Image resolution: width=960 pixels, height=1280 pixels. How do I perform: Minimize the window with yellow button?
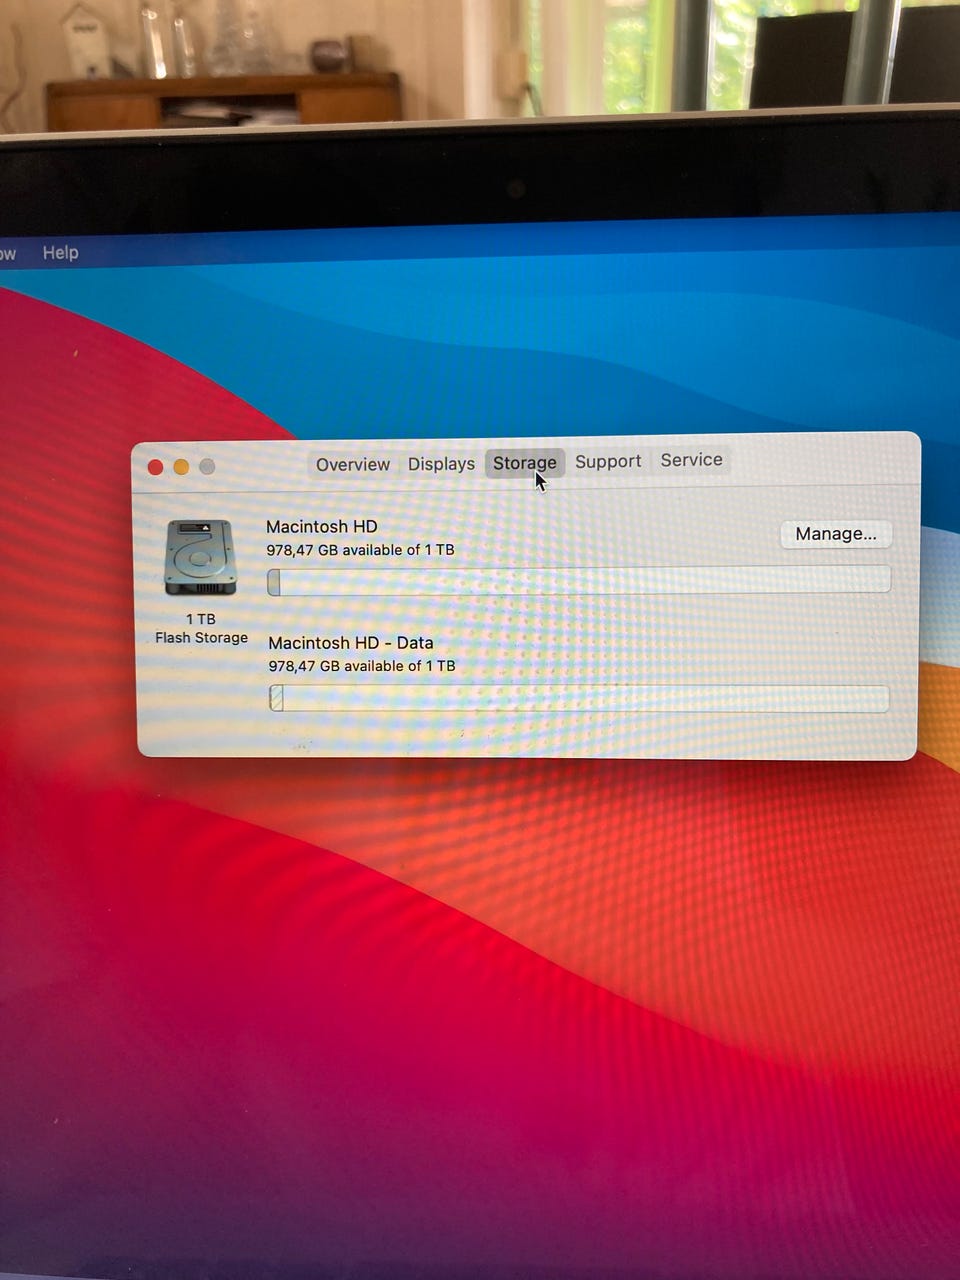coord(181,467)
